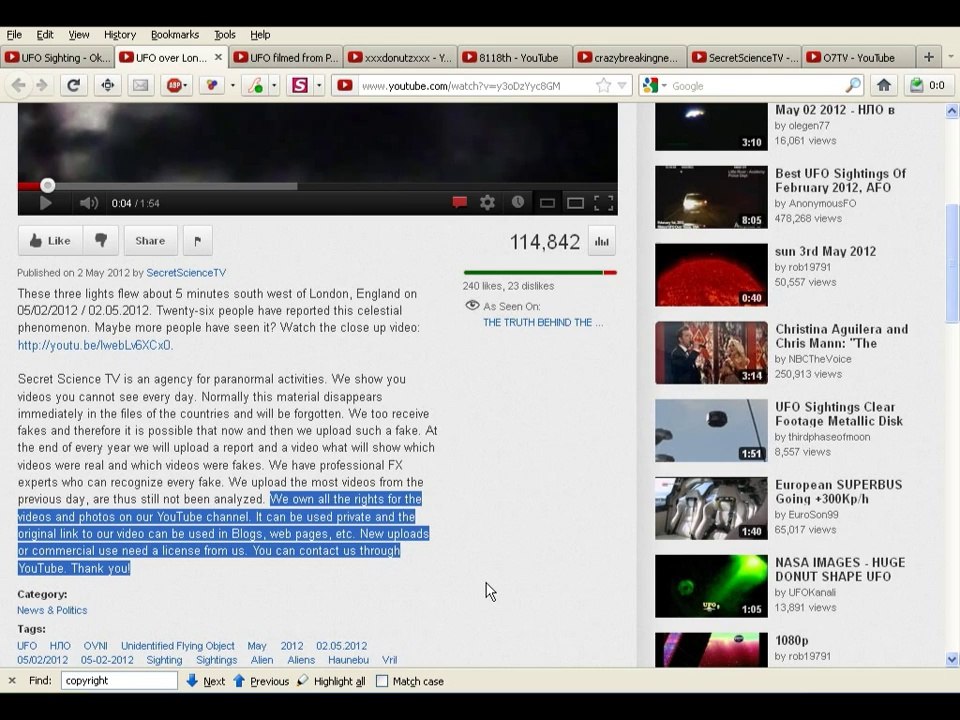Find the previous match with Previous arrow
Screen dimensions: 960x720
pos(261,681)
